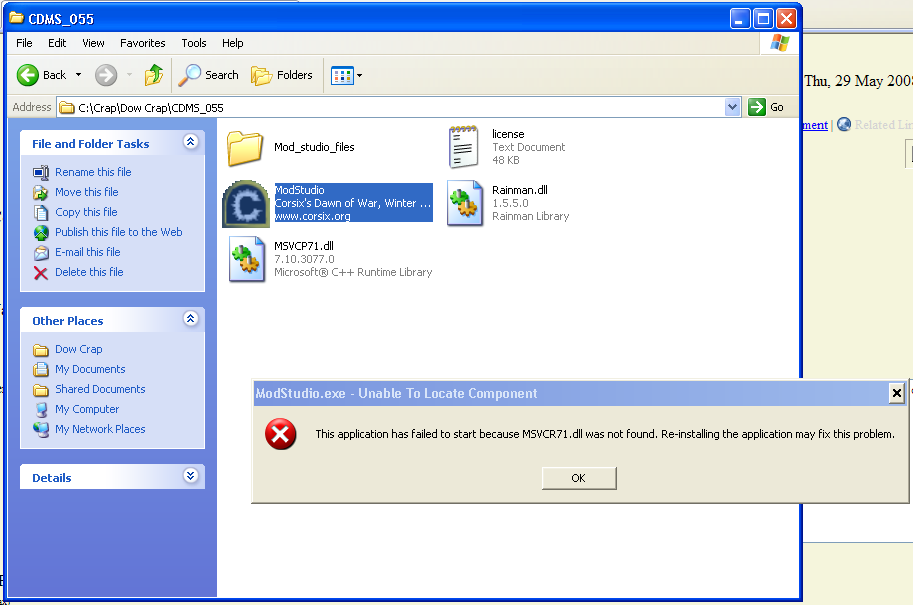This screenshot has height=605, width=913.
Task: Click the Copy this file icon
Action: coord(41,213)
